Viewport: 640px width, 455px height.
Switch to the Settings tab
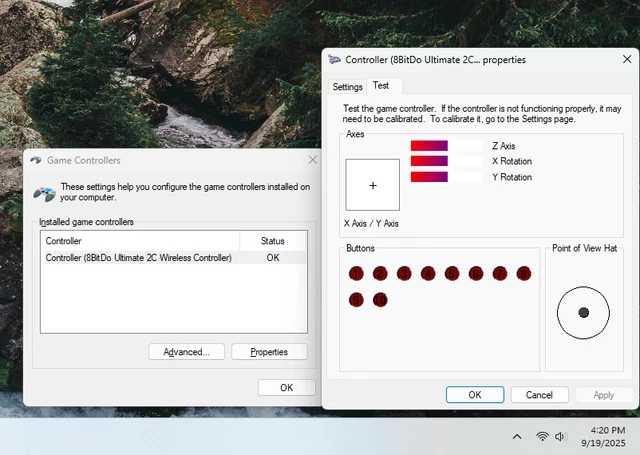click(x=348, y=87)
